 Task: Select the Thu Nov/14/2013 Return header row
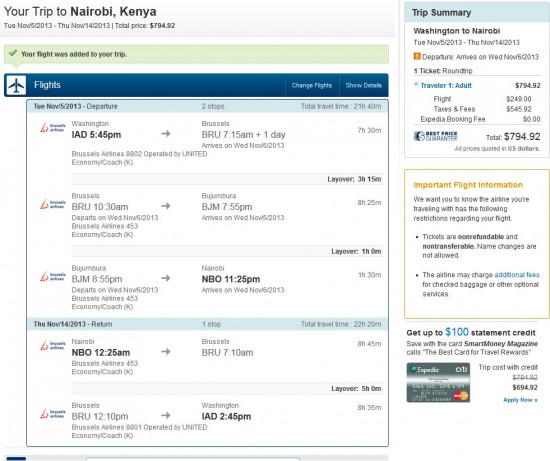207,324
